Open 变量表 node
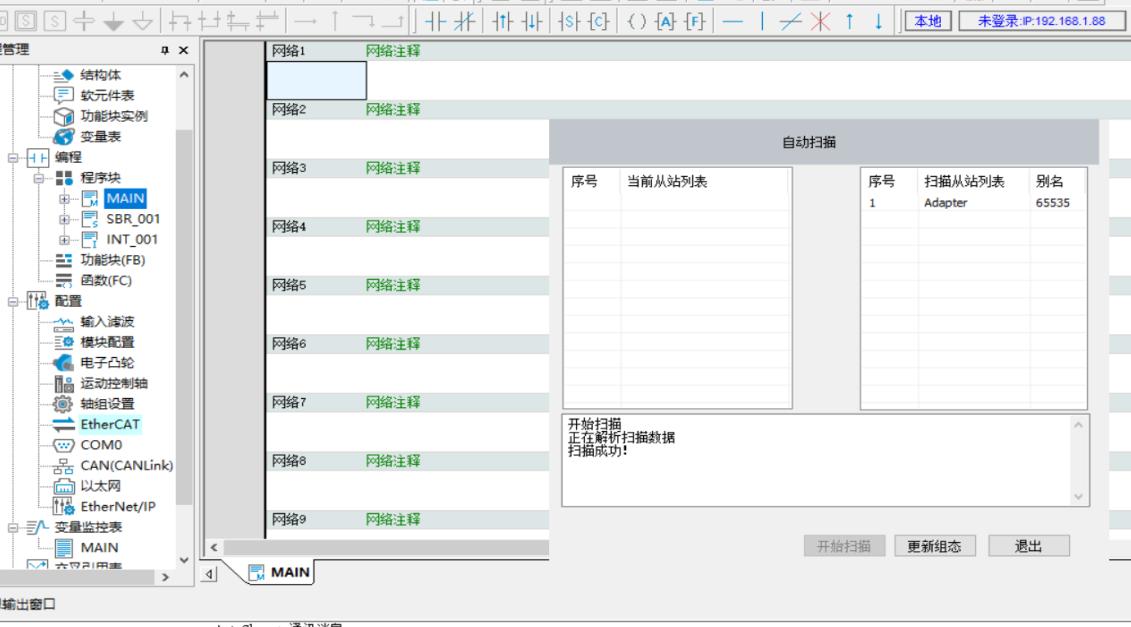Viewport: 1131px width, 627px height. [x=100, y=136]
